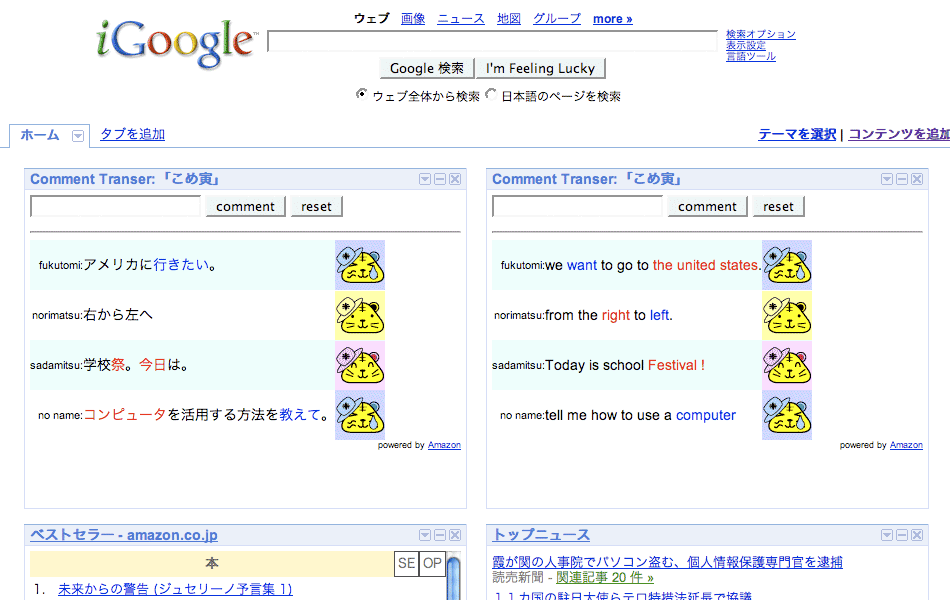This screenshot has width=950, height=600.
Task: Click the I'm Feeling Lucky button
Action: tap(540, 68)
